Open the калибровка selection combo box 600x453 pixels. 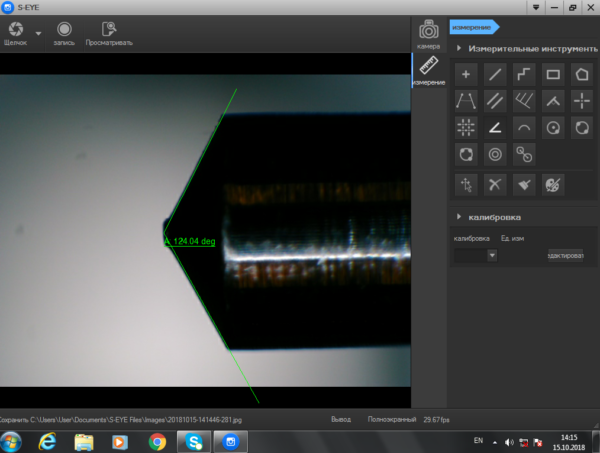coord(475,255)
